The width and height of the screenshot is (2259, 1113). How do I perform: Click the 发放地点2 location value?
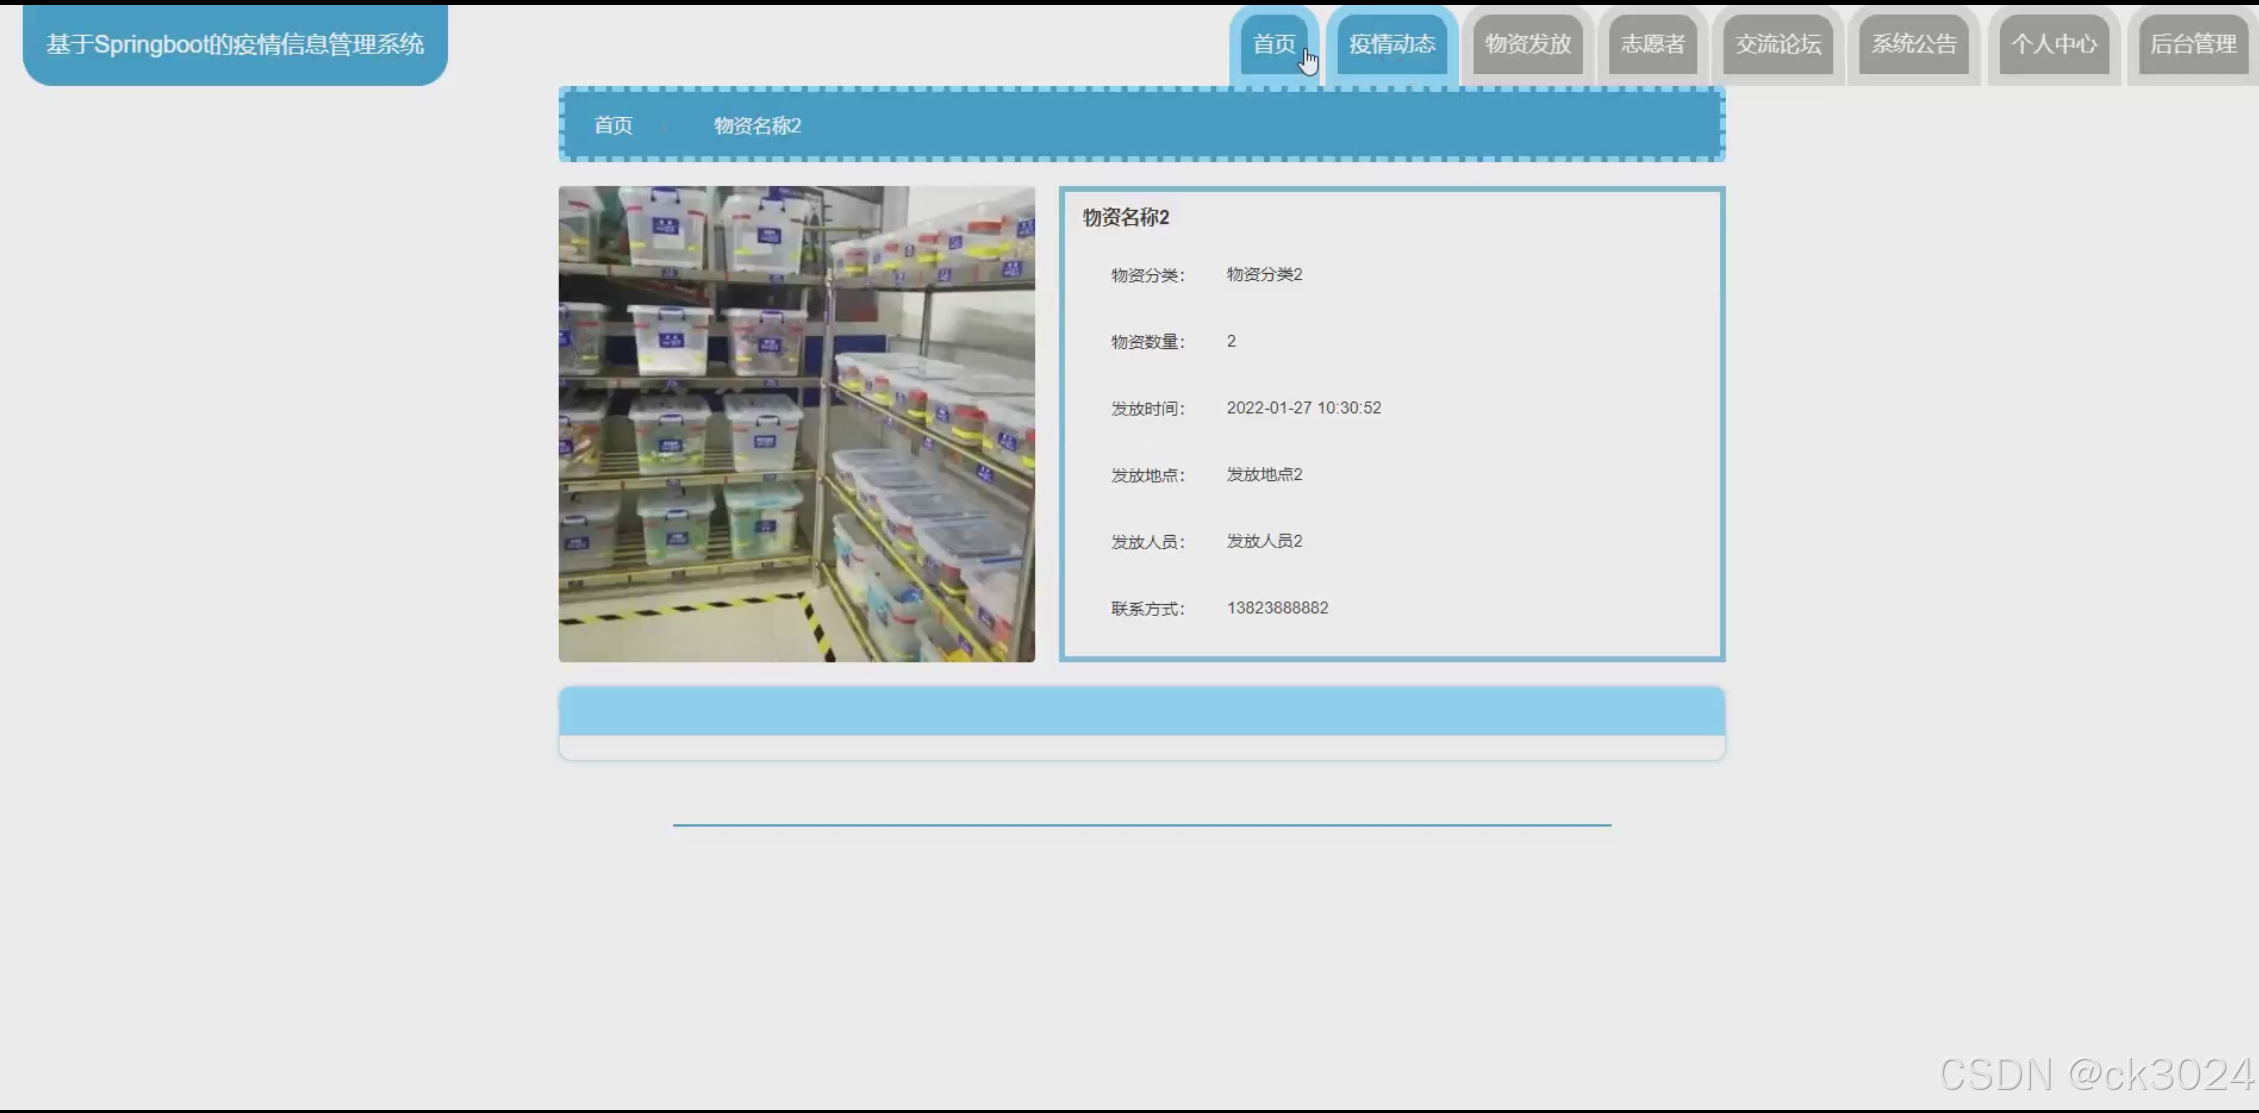point(1264,474)
